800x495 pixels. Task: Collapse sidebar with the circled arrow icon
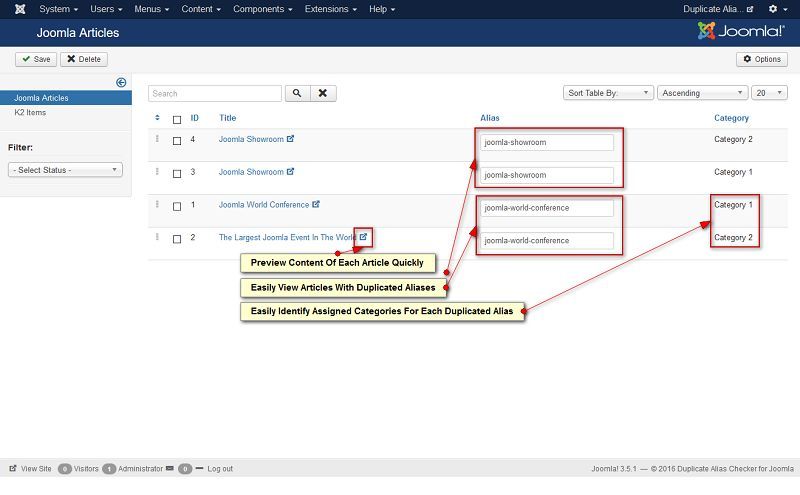[121, 82]
